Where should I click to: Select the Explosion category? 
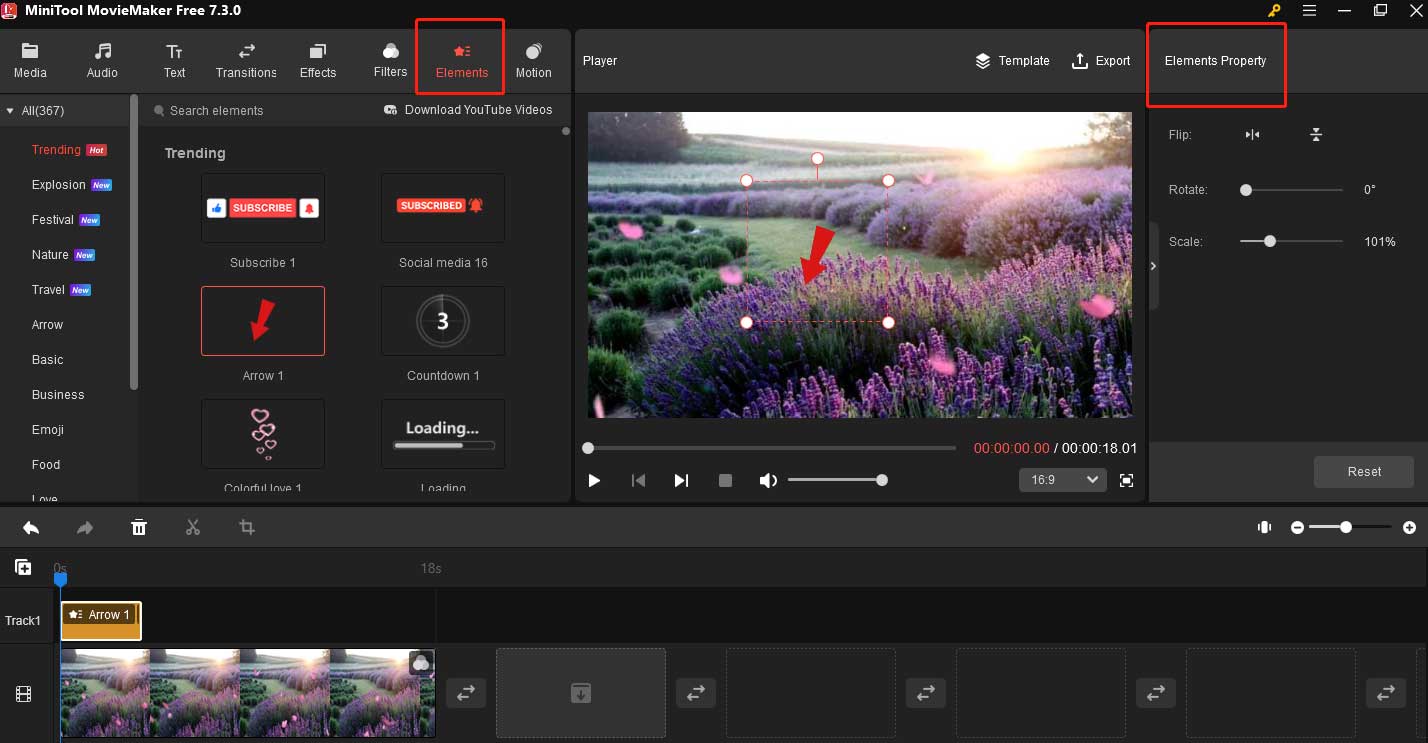[59, 185]
